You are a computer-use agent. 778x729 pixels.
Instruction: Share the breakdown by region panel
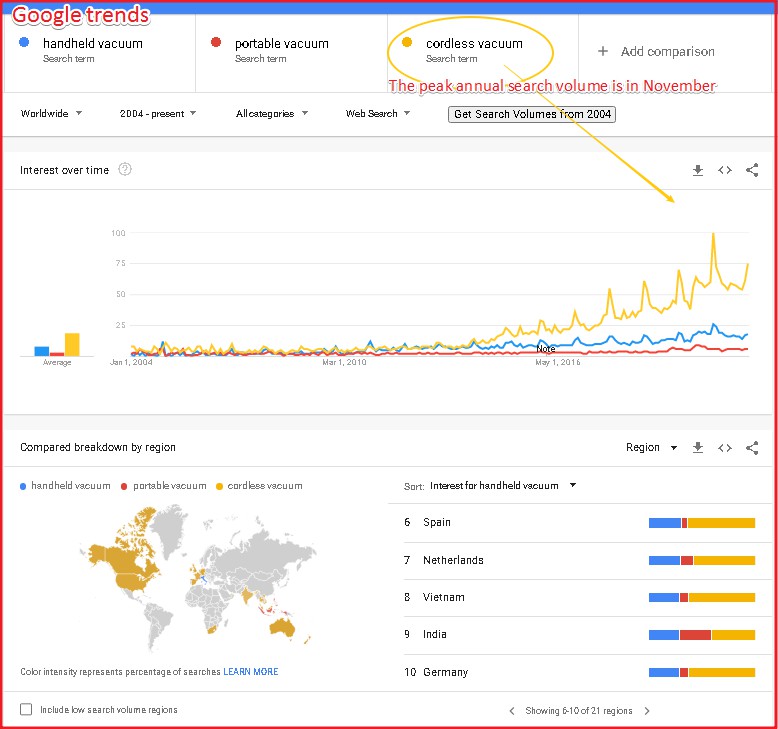point(752,448)
